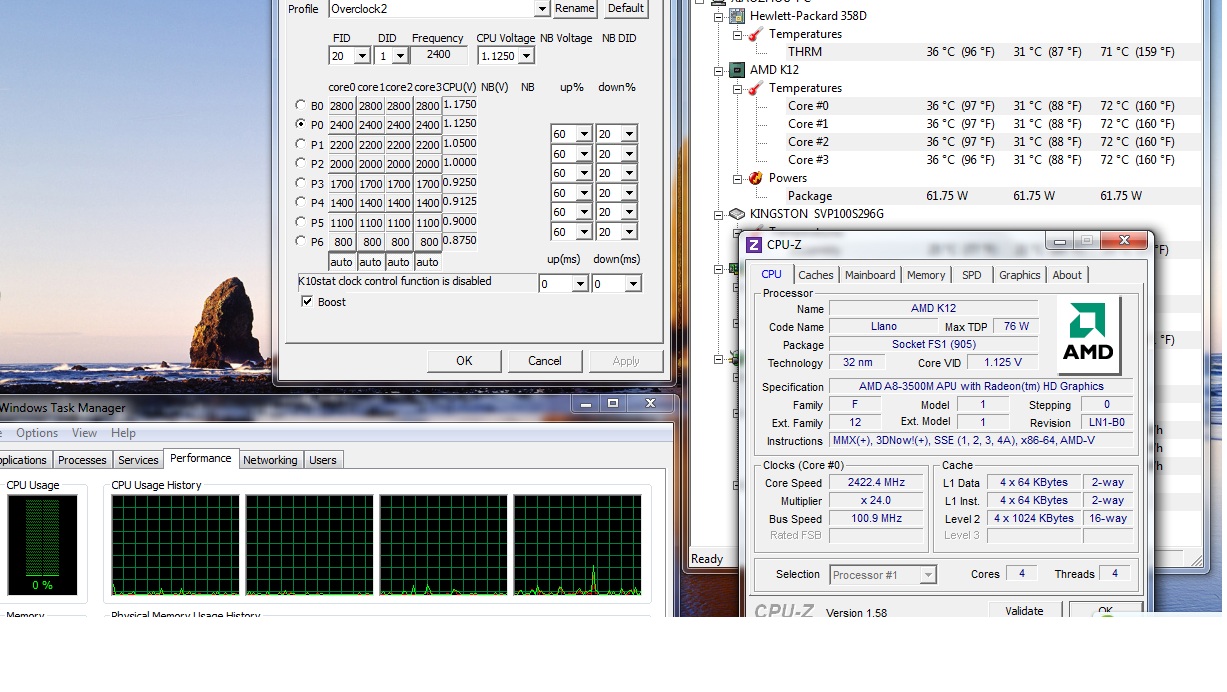Open the down(ms) dropdown

[x=632, y=284]
